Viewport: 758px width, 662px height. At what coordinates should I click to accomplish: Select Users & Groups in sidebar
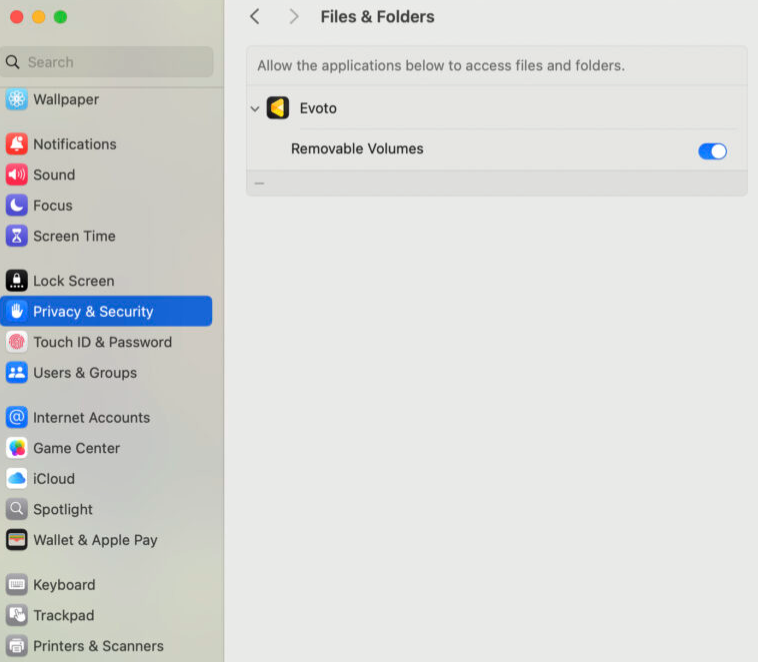coord(84,373)
